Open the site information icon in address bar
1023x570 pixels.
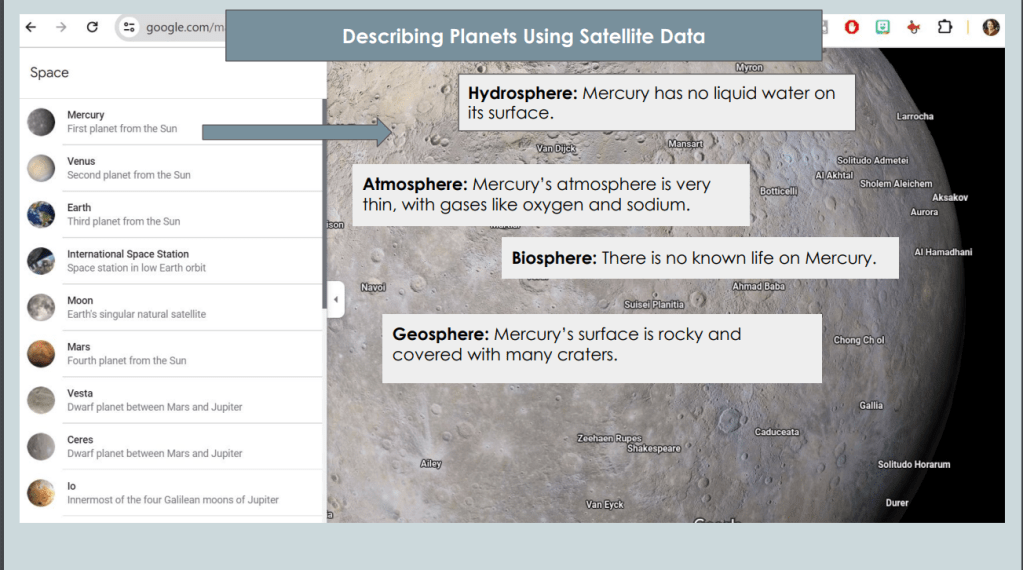click(x=128, y=27)
